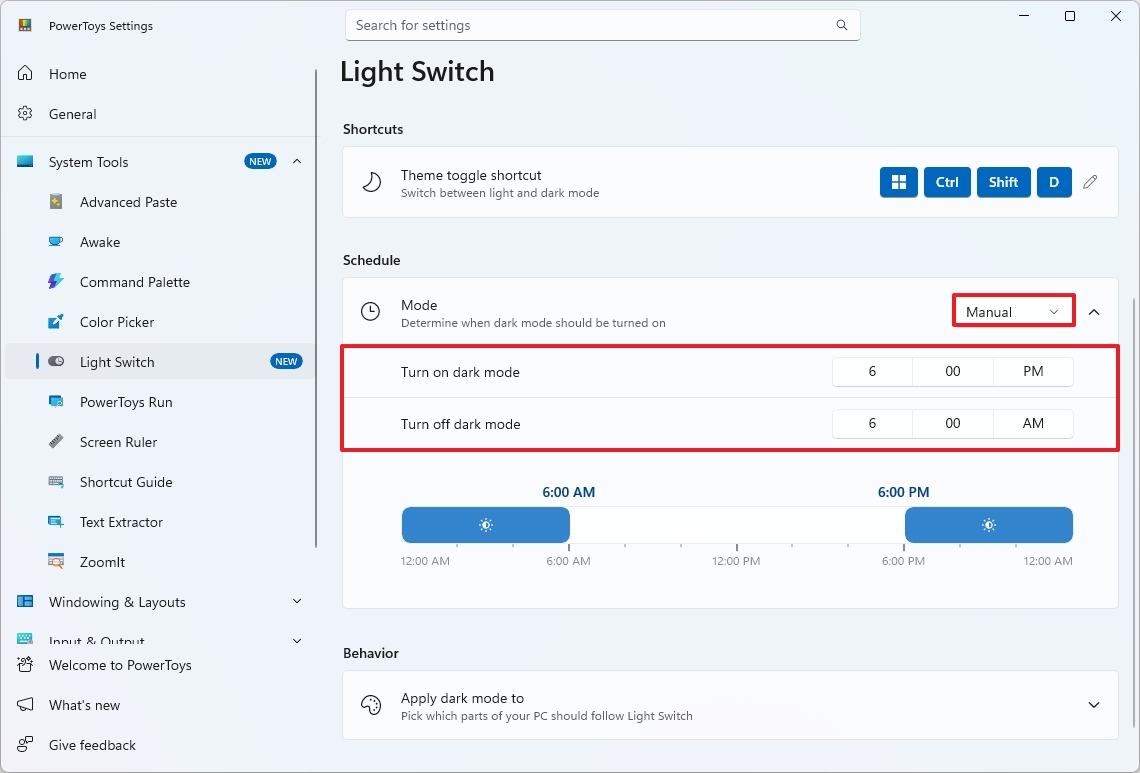Select the ZoomIt utility icon
Viewport: 1140px width, 773px height.
56,562
